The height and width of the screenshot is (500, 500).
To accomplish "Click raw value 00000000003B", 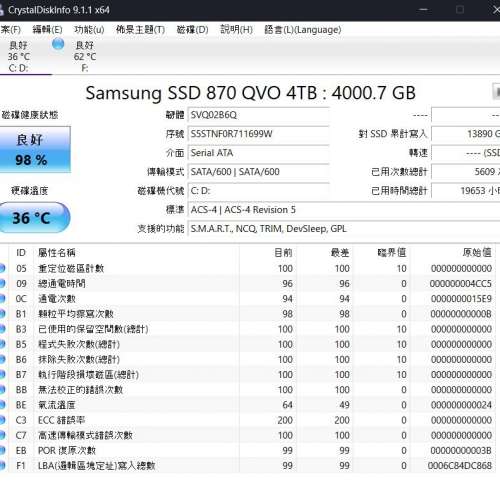I will pos(461,450).
